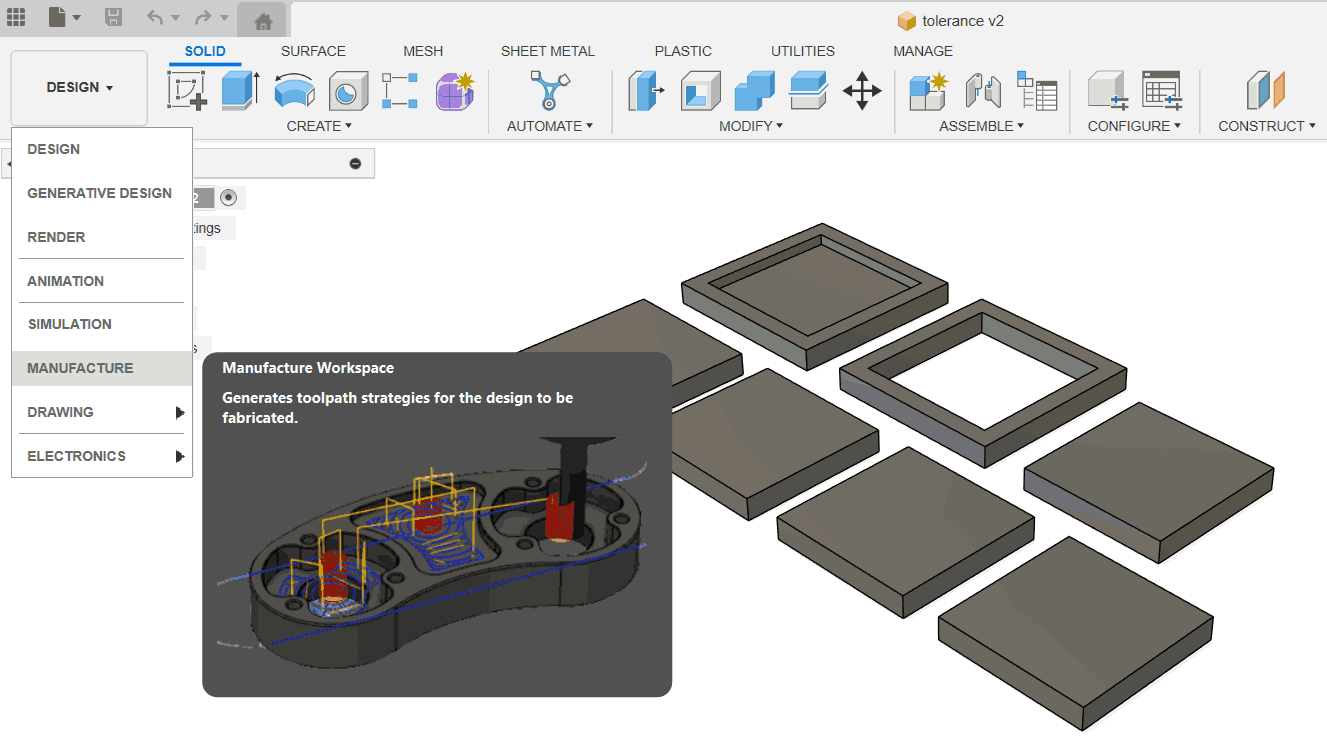Expand the CONFIGURE panel dropdown
The height and width of the screenshot is (755, 1327).
[x=1135, y=126]
